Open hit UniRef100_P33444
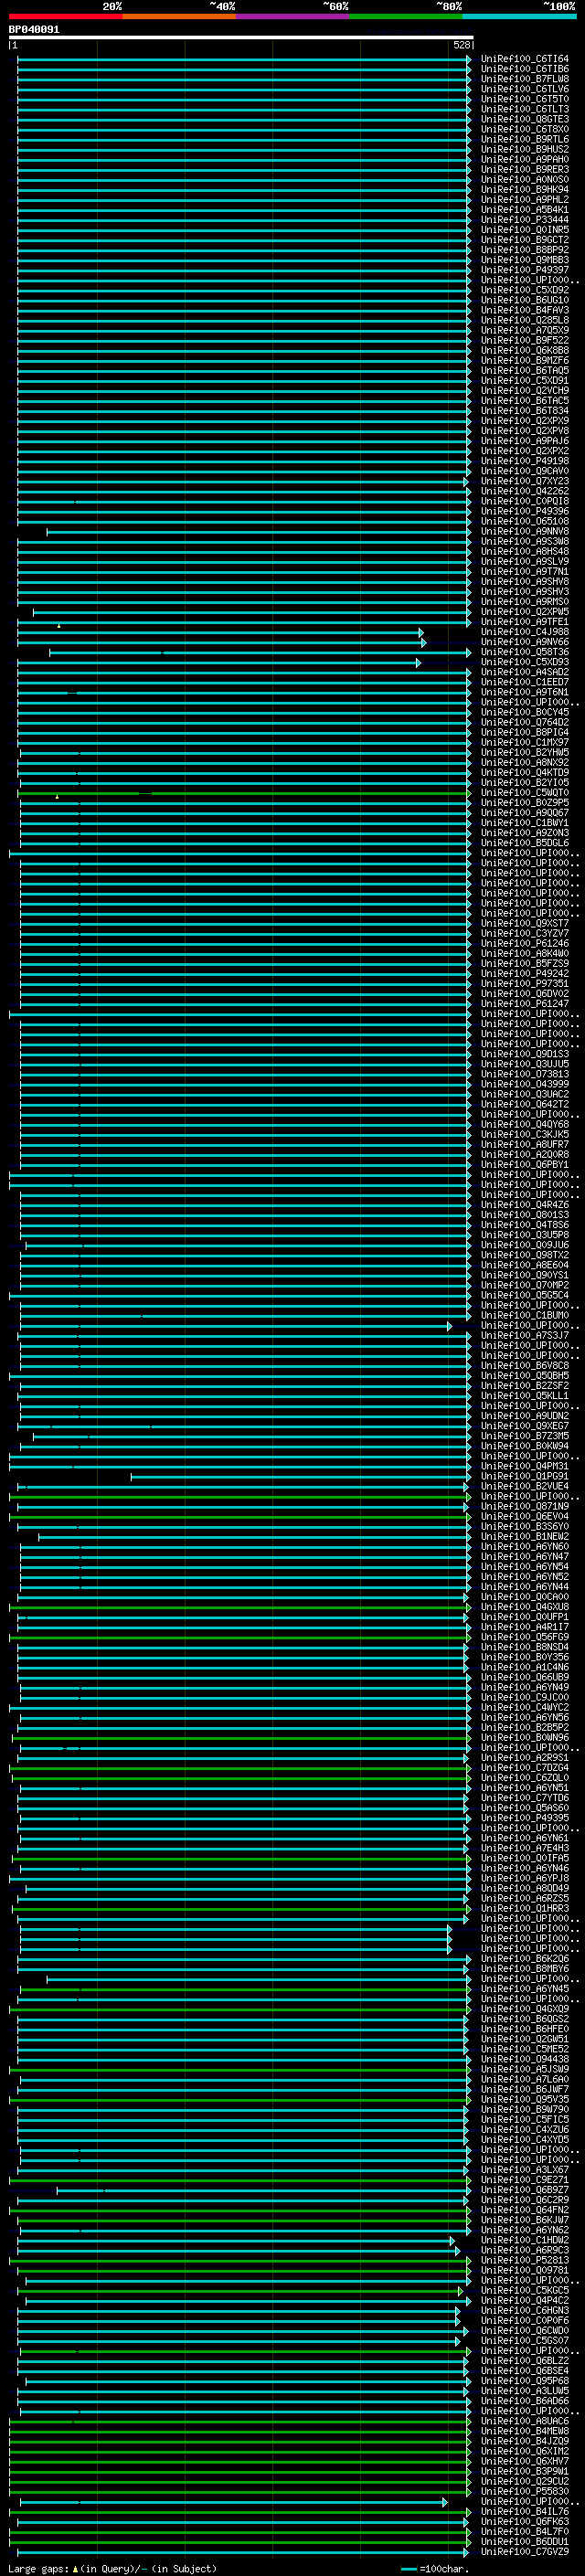The height and width of the screenshot is (2576, 585). 524,220
